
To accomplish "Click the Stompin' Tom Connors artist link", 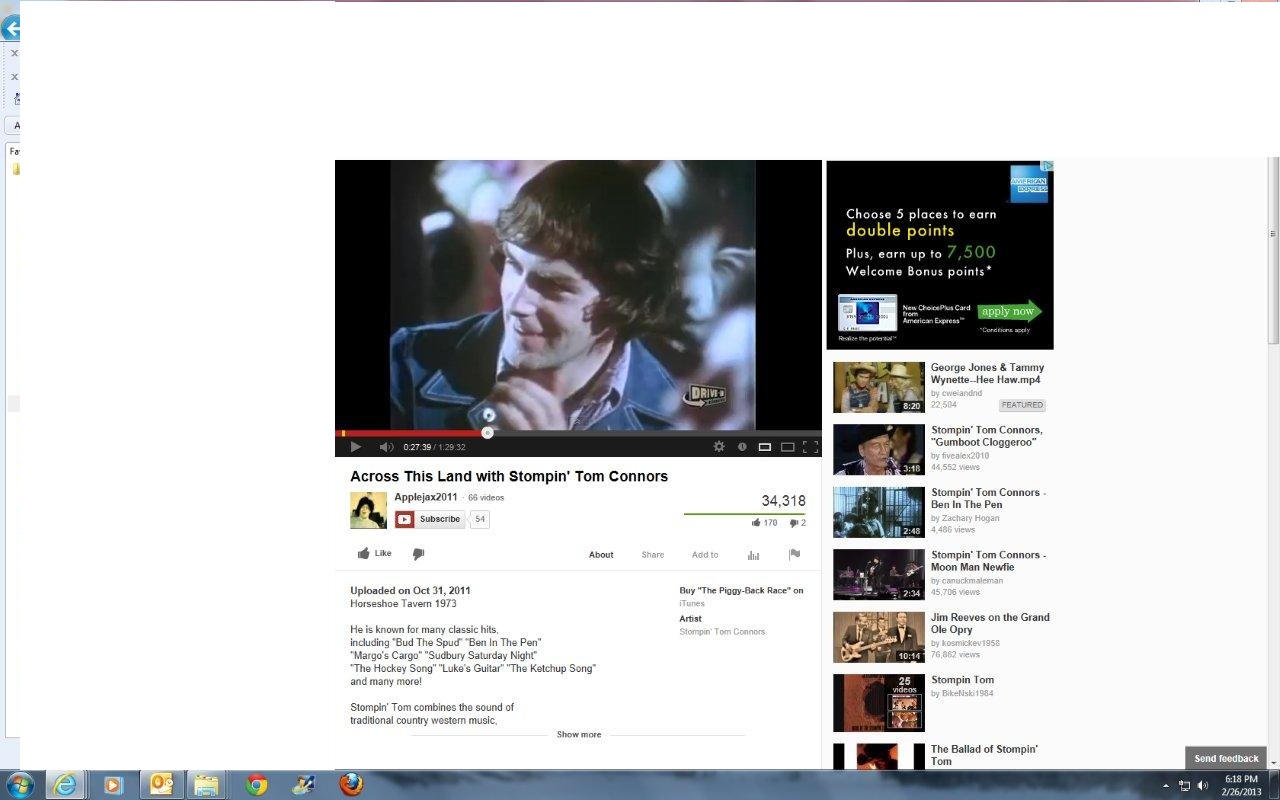I will coord(722,632).
